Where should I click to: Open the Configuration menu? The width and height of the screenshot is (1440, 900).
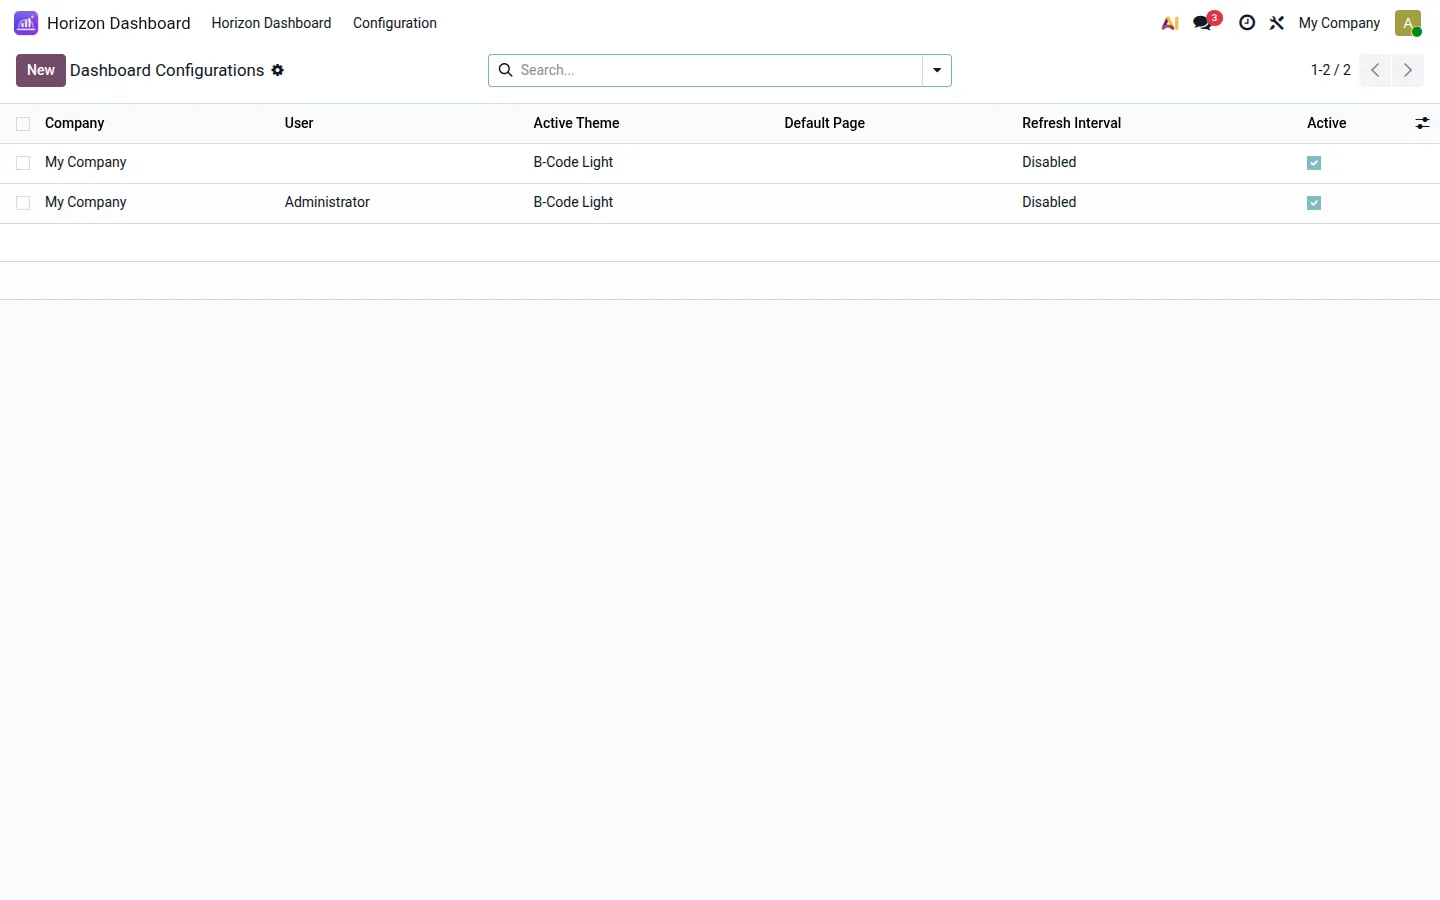click(395, 23)
